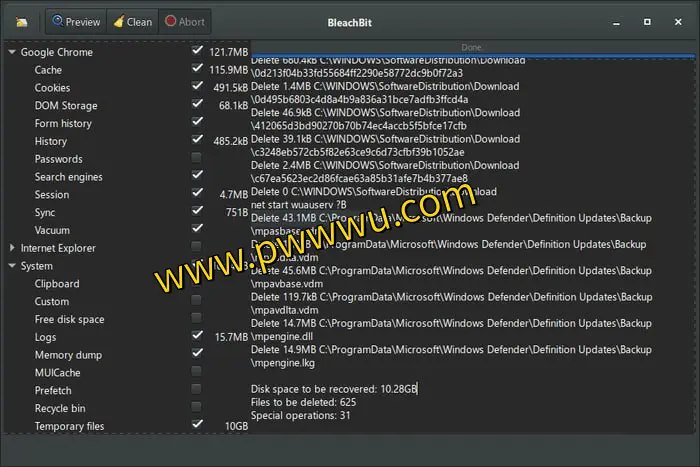This screenshot has height=467, width=700.
Task: Select the Cache row label
Action: (x=48, y=70)
